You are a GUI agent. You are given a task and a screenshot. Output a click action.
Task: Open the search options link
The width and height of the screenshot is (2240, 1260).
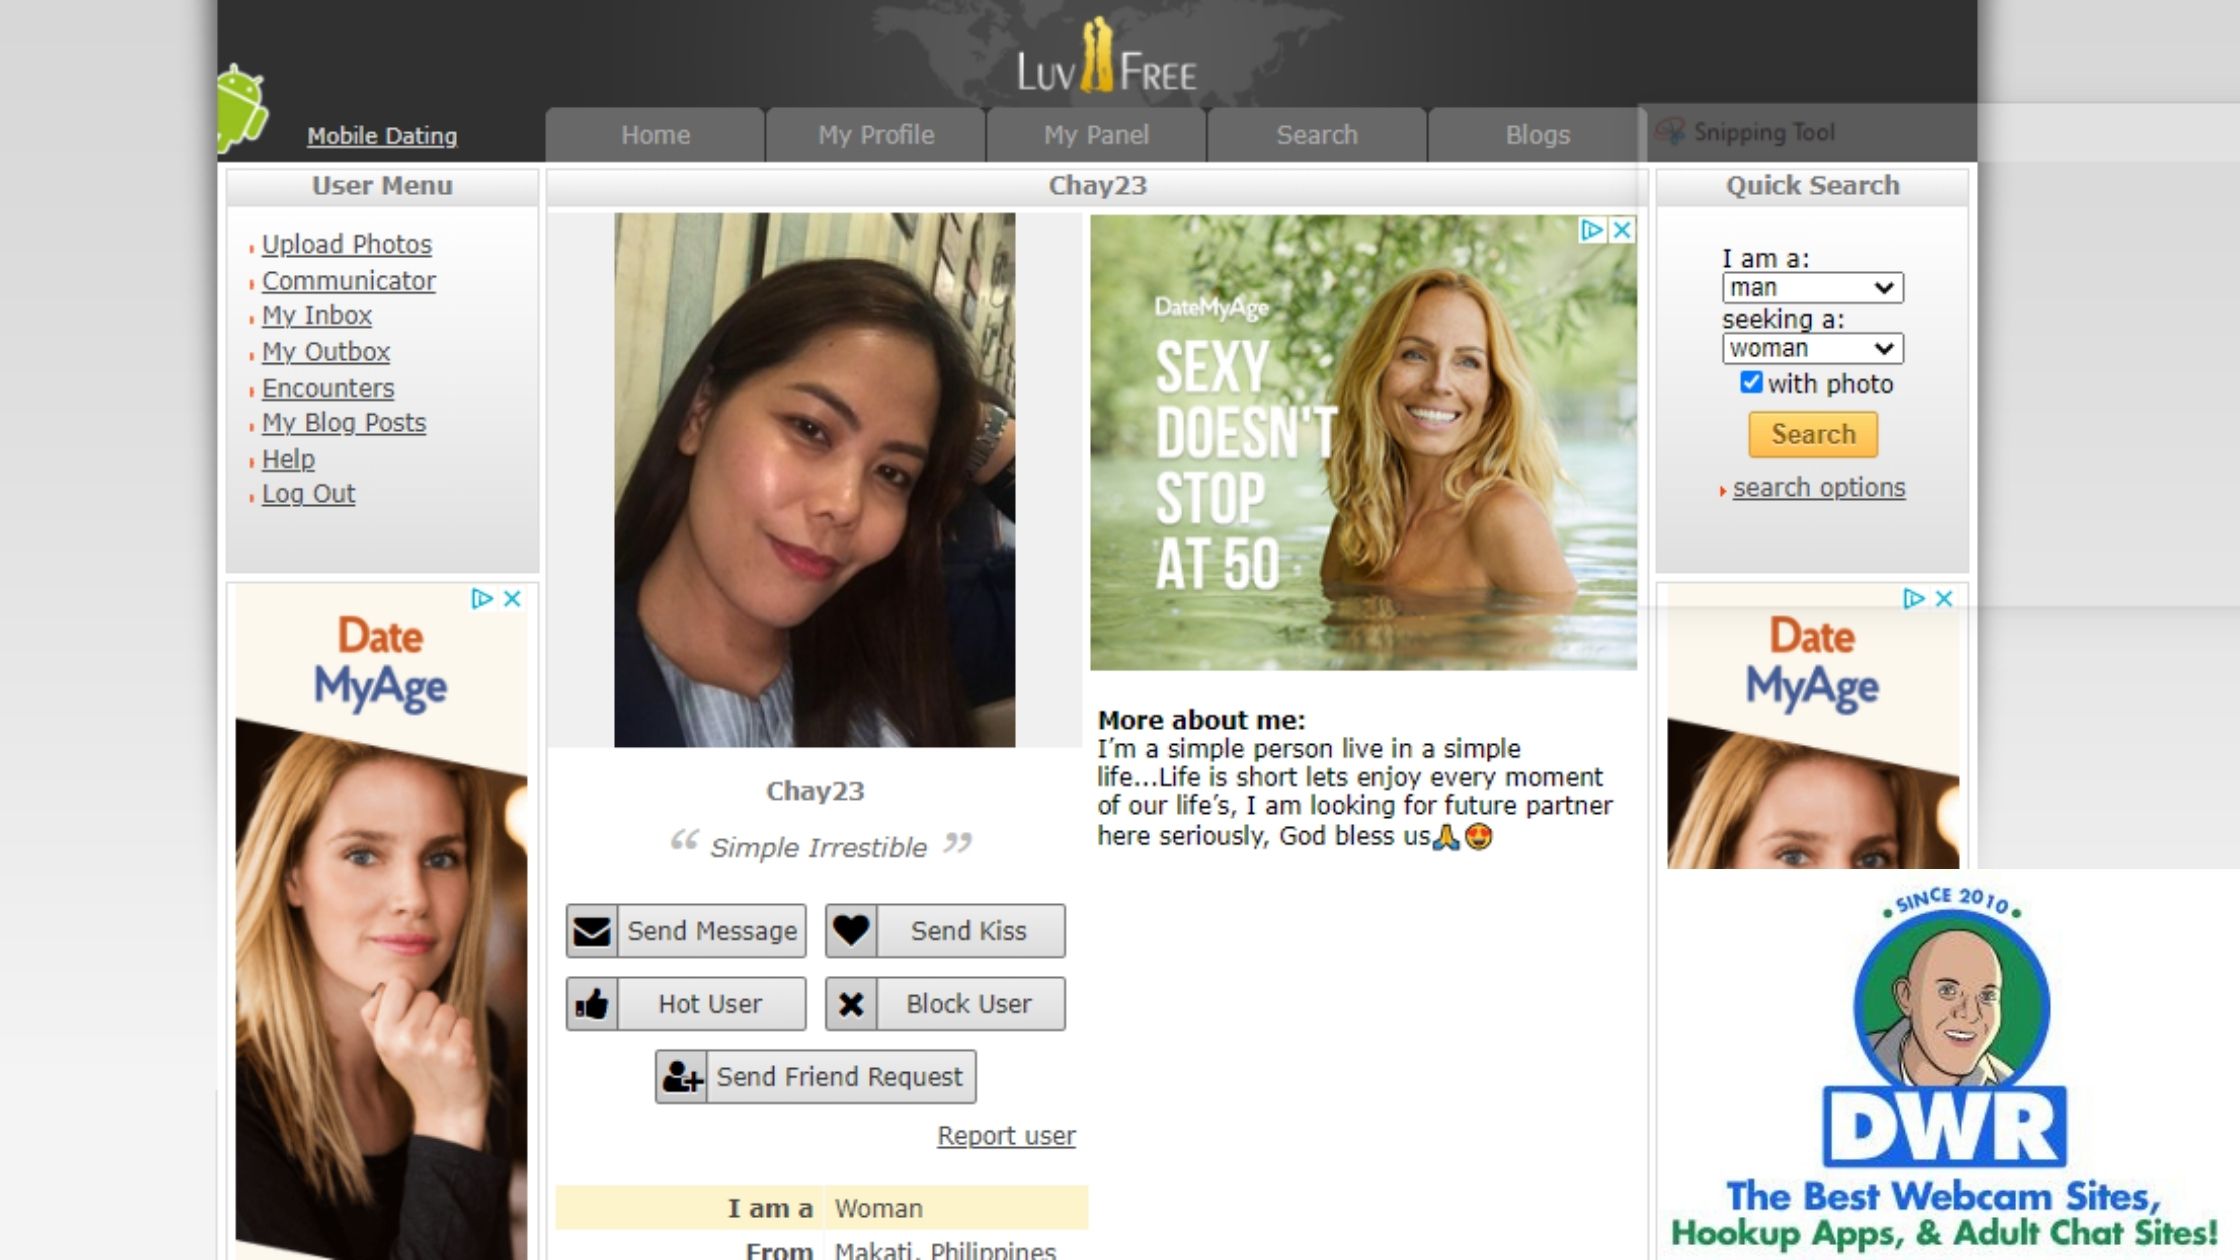(x=1818, y=488)
